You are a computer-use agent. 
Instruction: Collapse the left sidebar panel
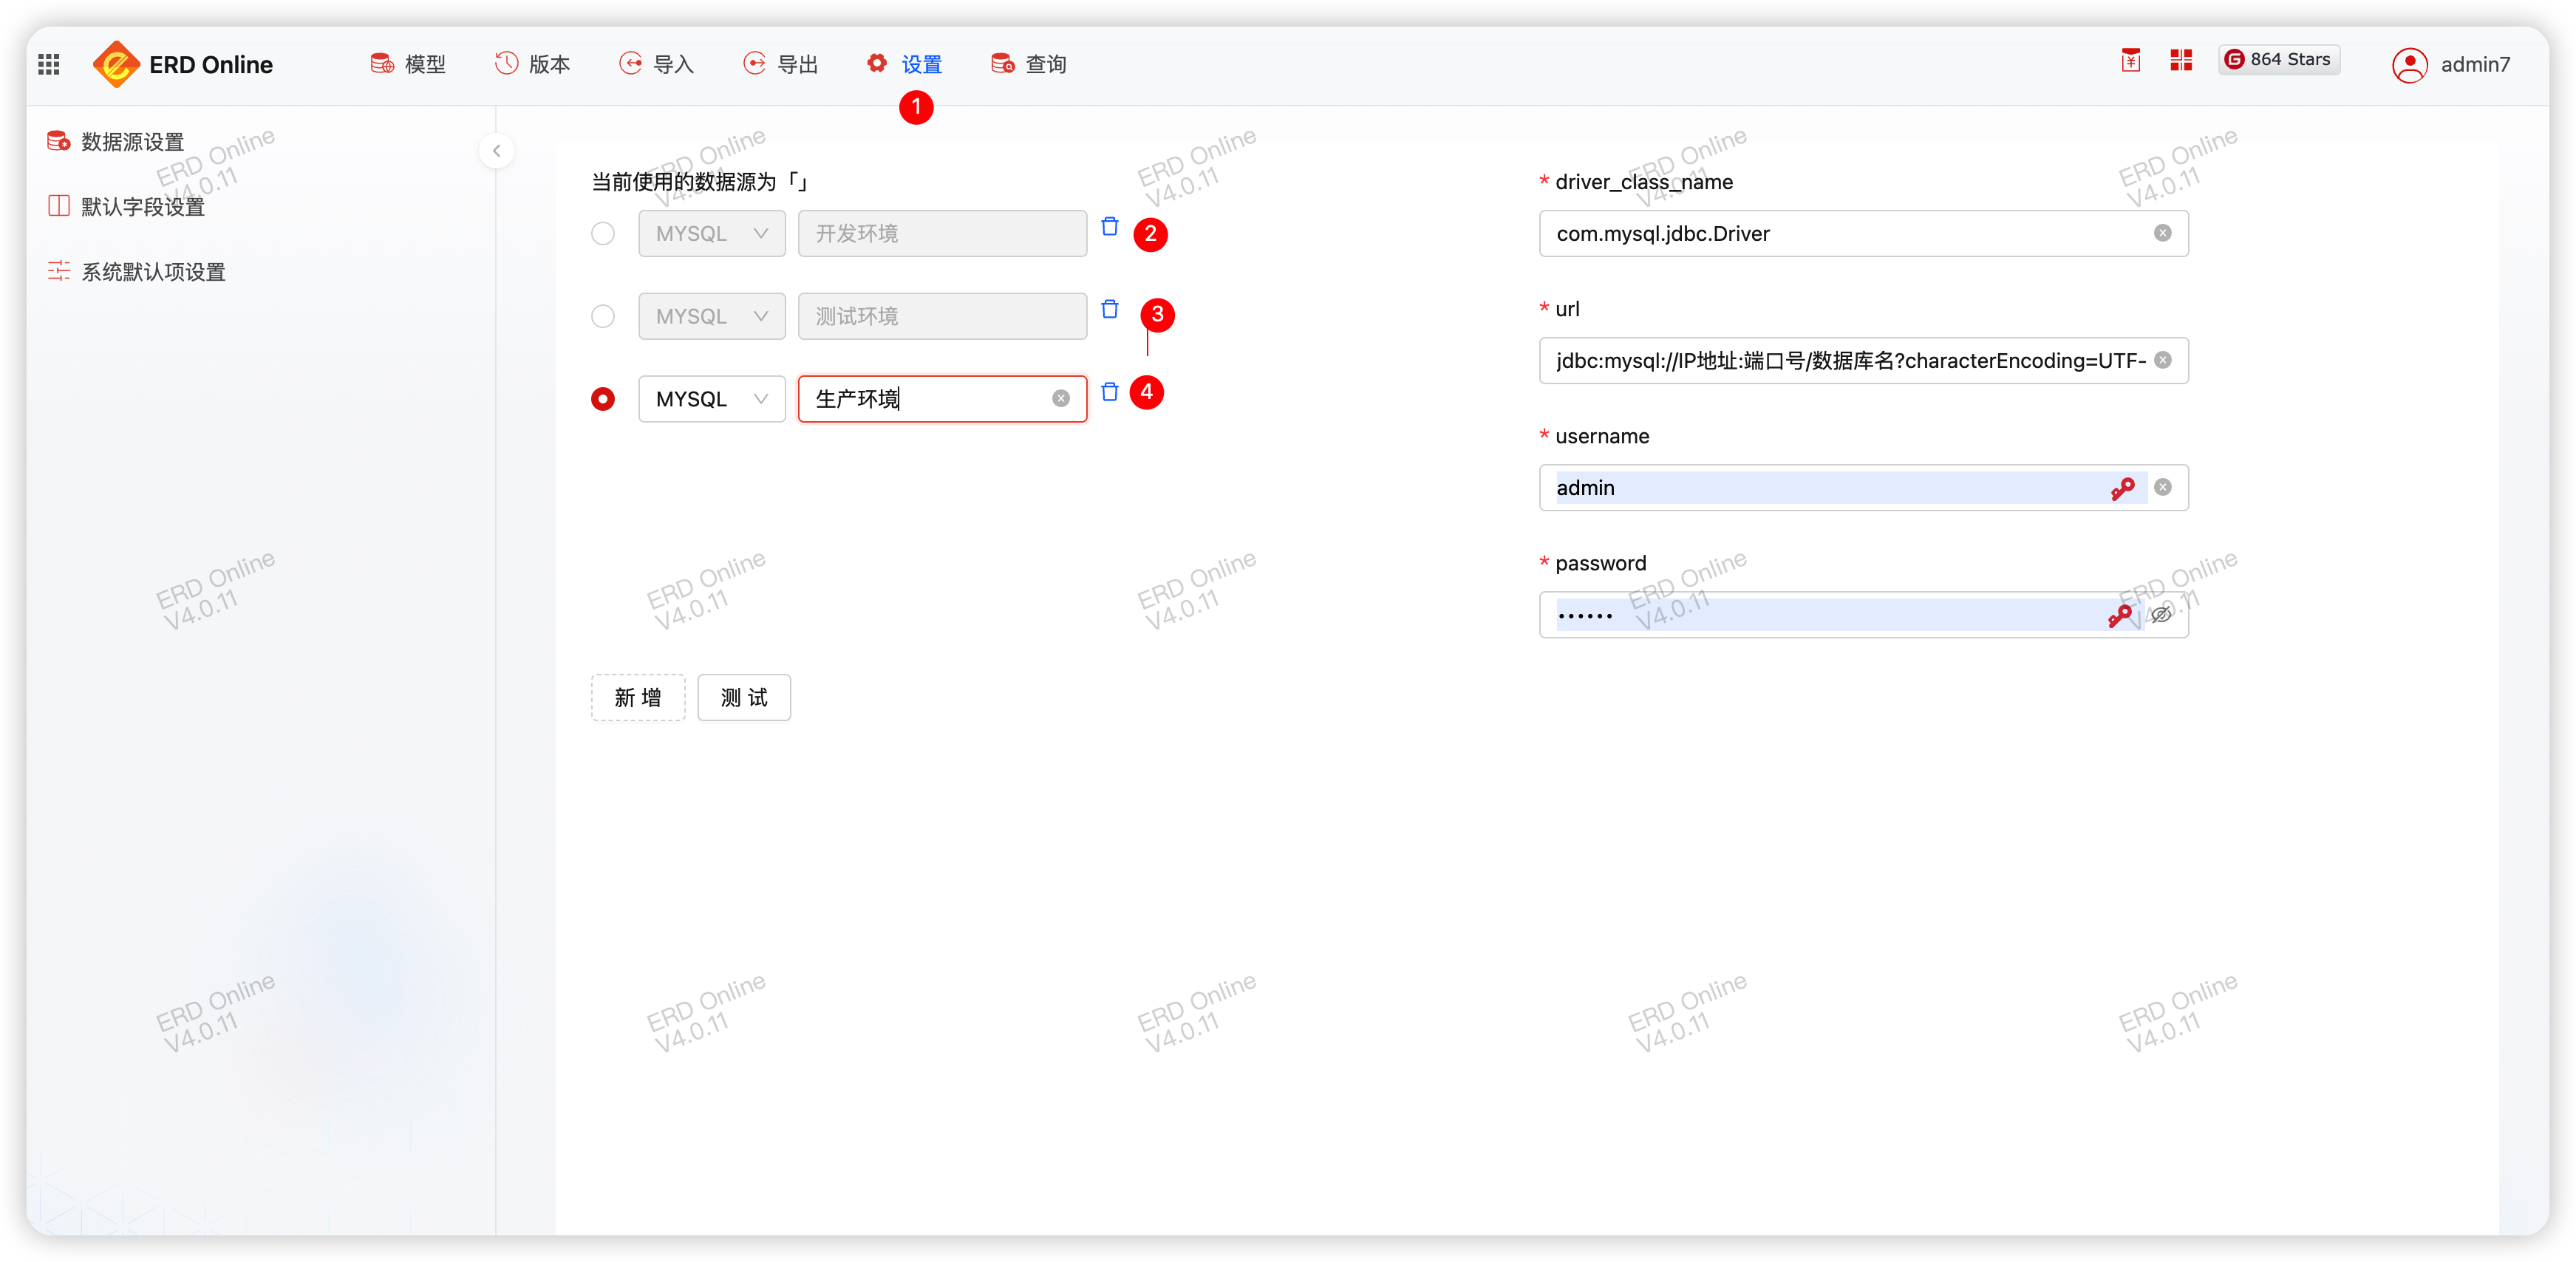(496, 151)
